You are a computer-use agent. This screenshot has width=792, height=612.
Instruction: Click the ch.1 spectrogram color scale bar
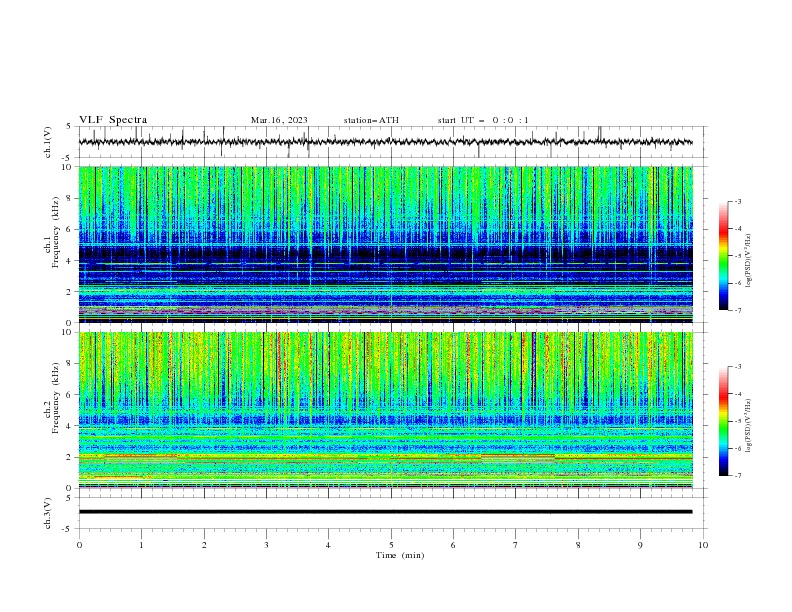[x=723, y=256]
